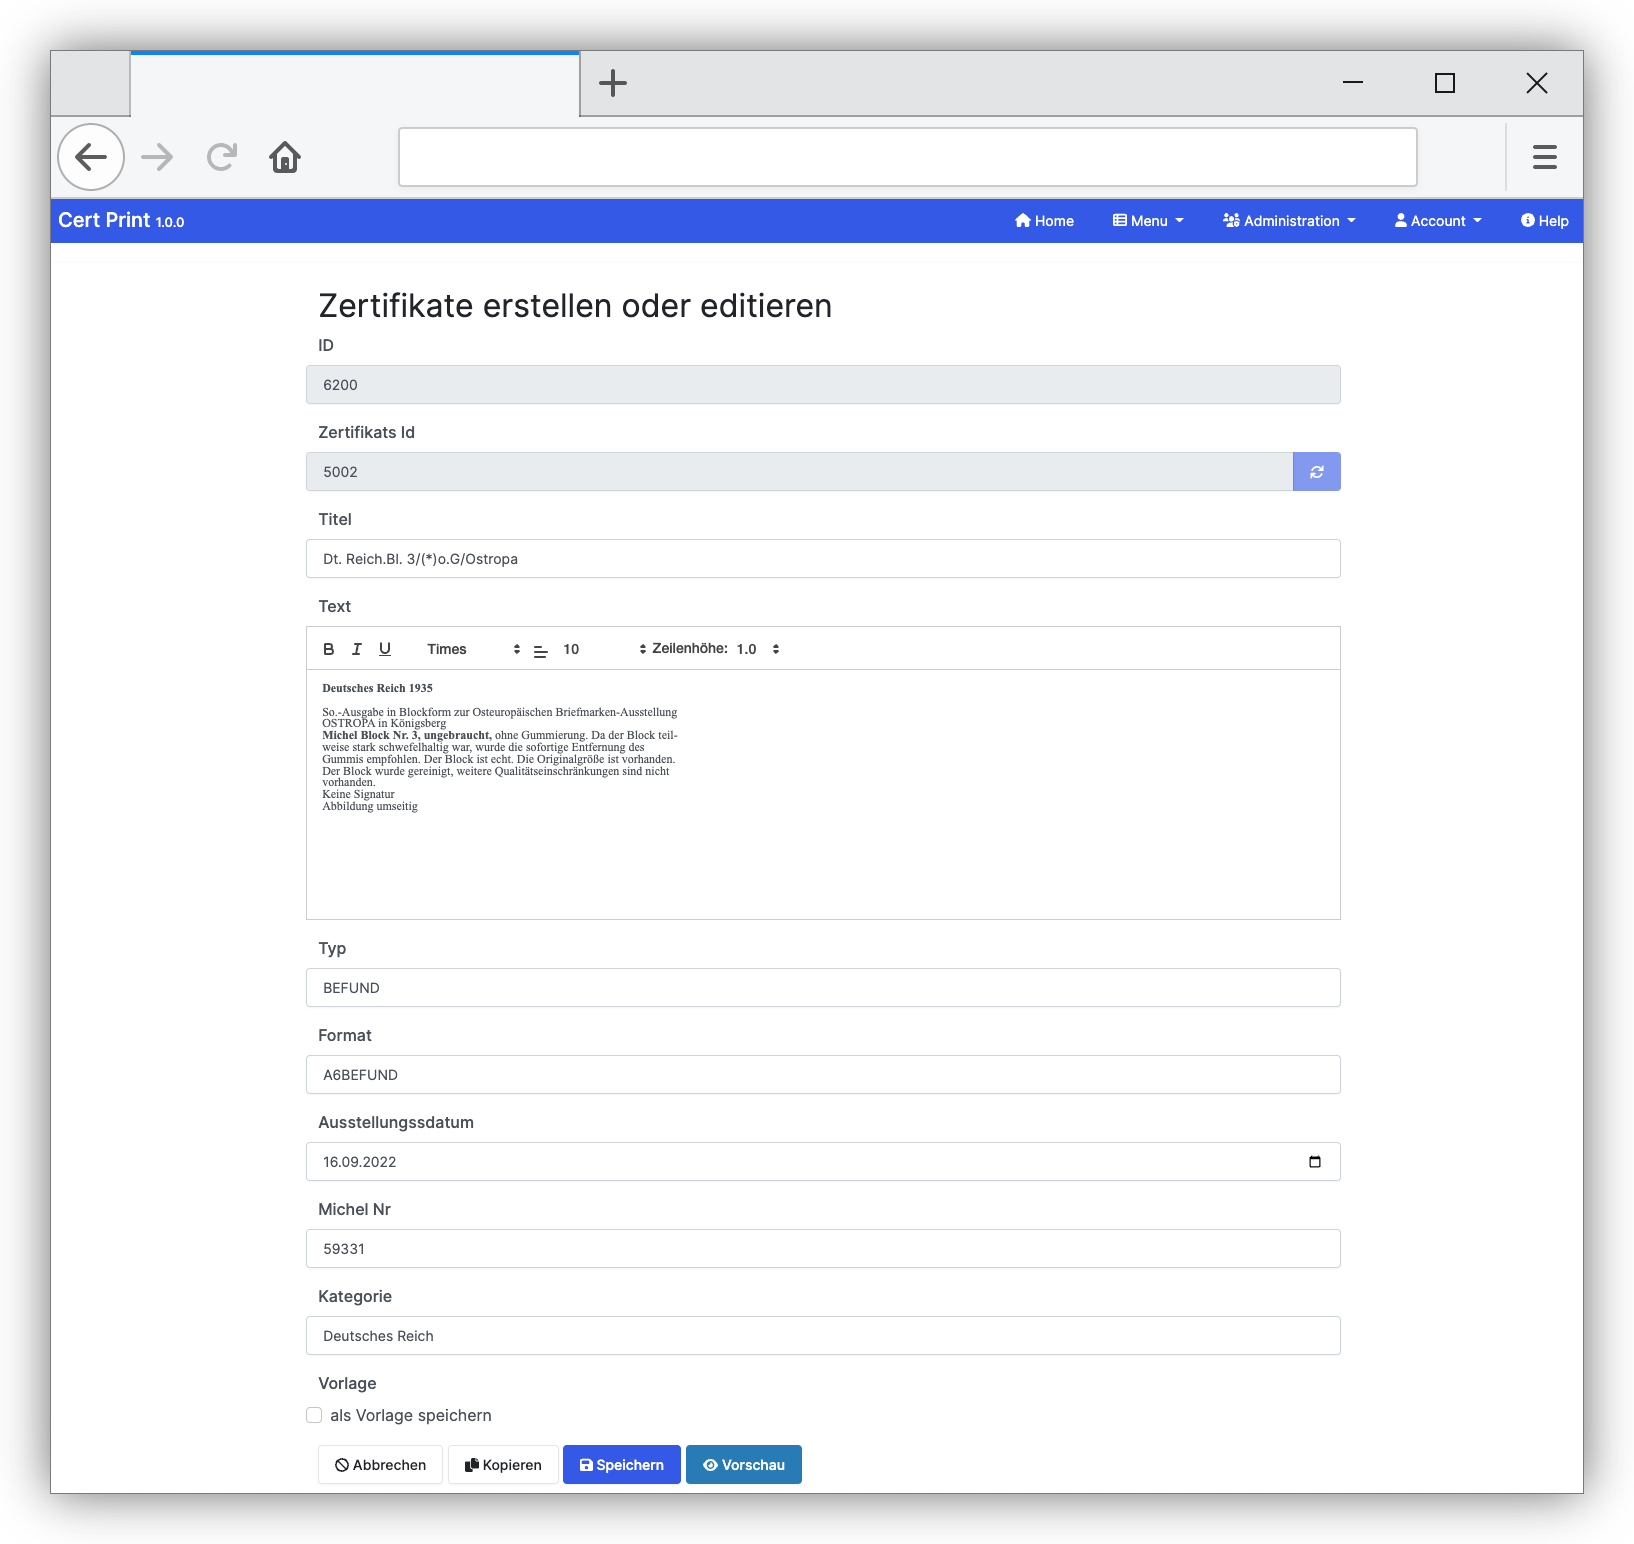Toggle bold formatting in text editor
This screenshot has height=1544, width=1634.
[x=328, y=649]
